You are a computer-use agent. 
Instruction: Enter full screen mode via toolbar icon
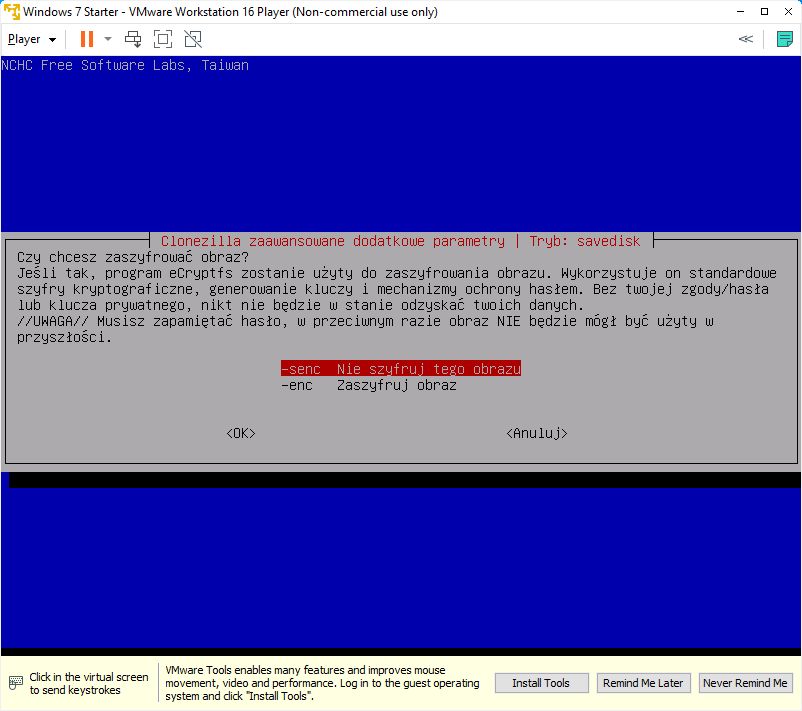point(163,39)
